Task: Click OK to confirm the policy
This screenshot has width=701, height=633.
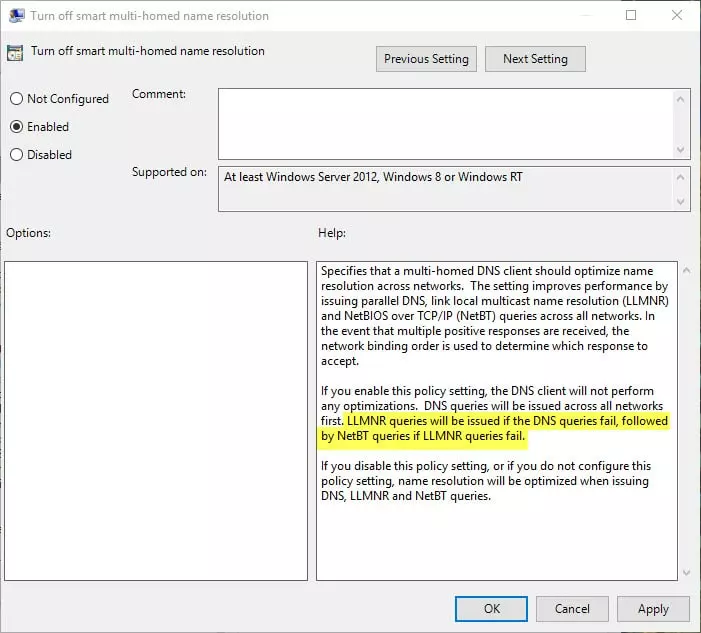Action: click(491, 608)
